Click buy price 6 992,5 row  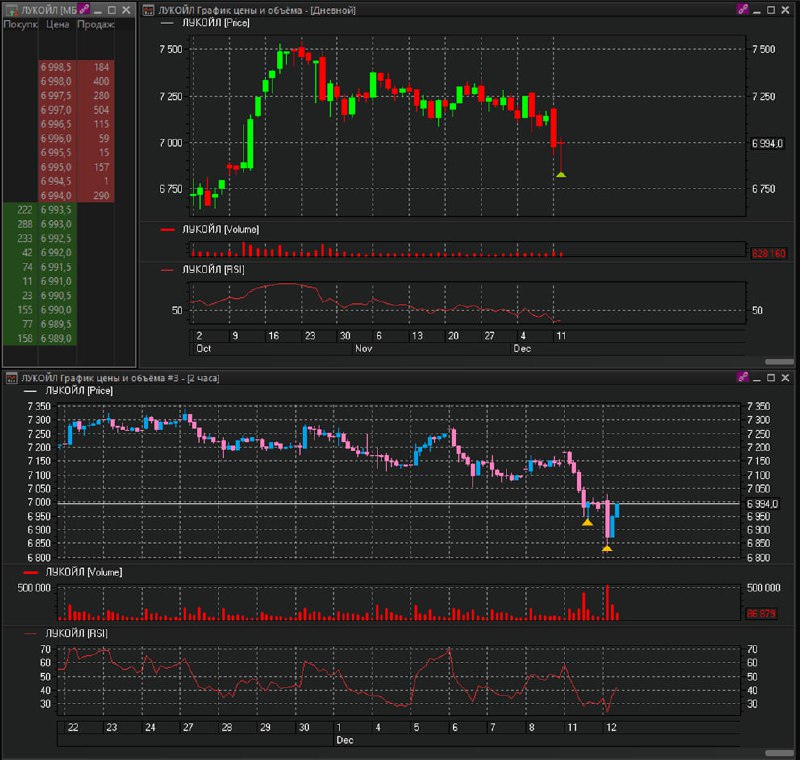pyautogui.click(x=56, y=239)
